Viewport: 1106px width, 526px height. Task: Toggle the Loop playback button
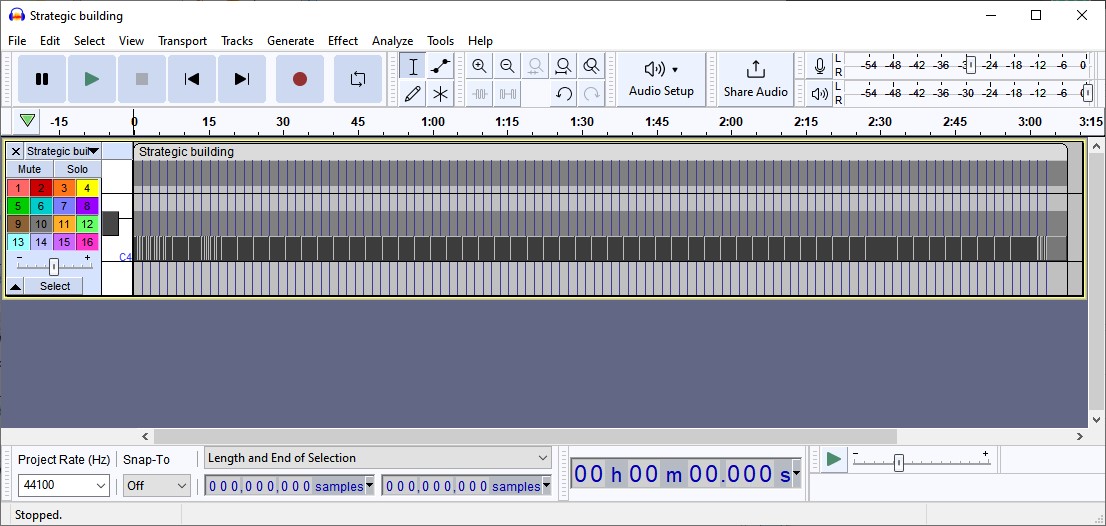pyautogui.click(x=357, y=79)
